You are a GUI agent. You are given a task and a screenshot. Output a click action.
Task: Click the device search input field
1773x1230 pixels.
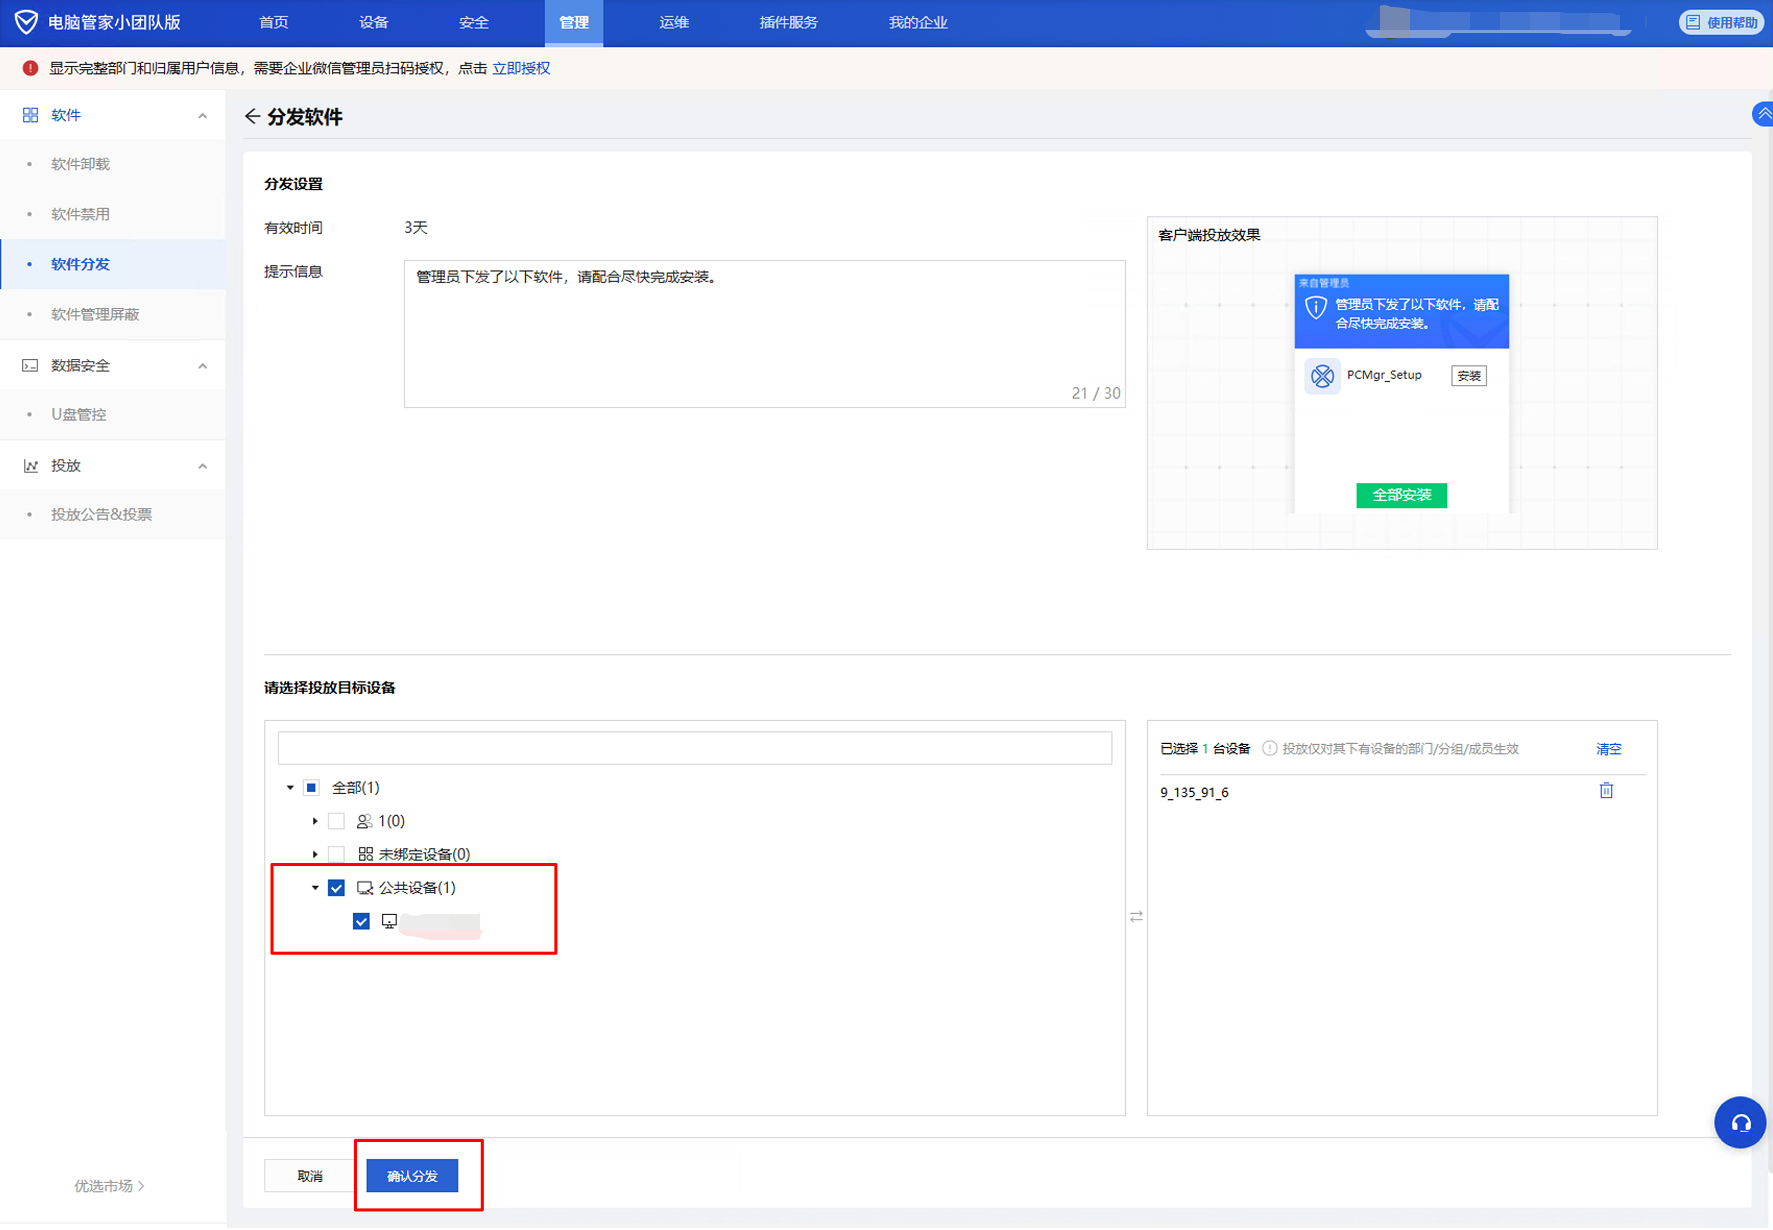pos(694,748)
